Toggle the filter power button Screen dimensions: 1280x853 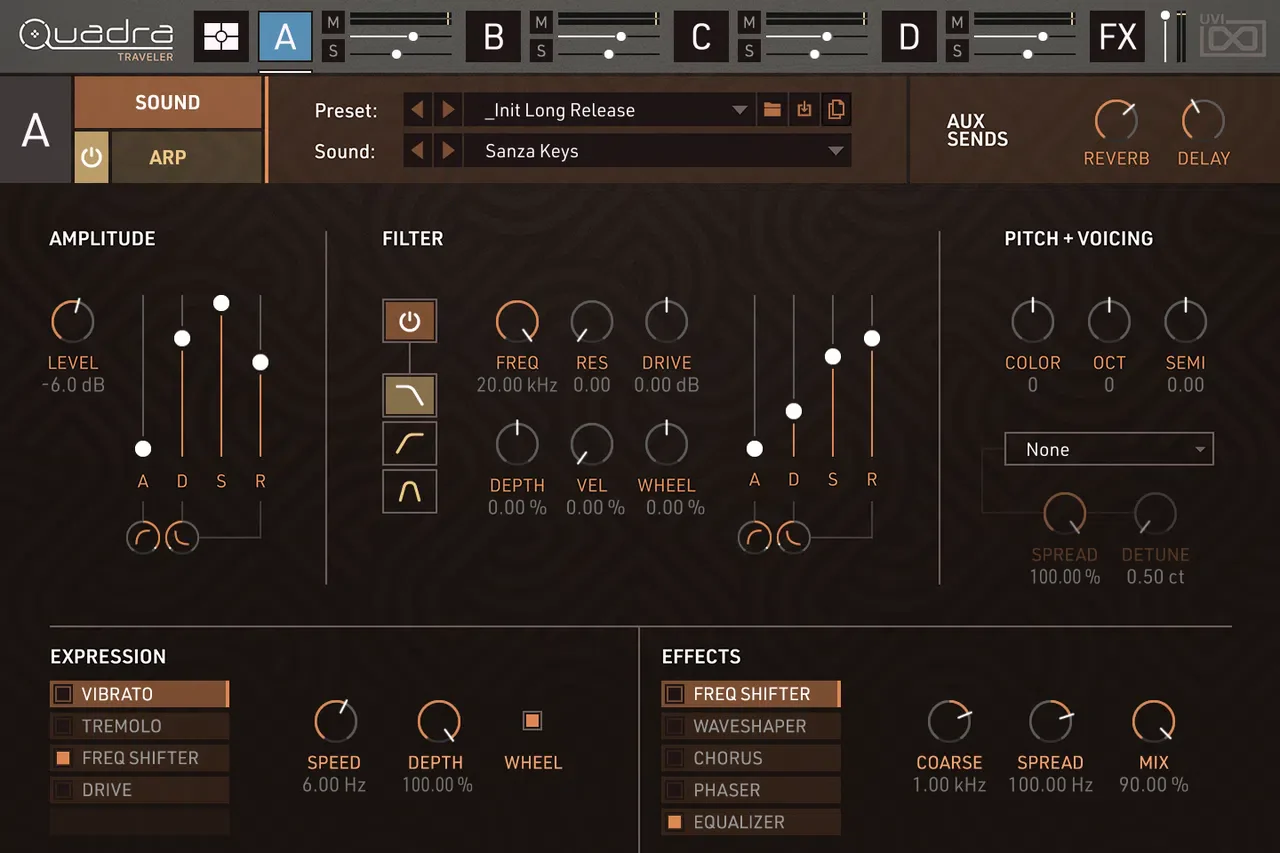(x=410, y=321)
